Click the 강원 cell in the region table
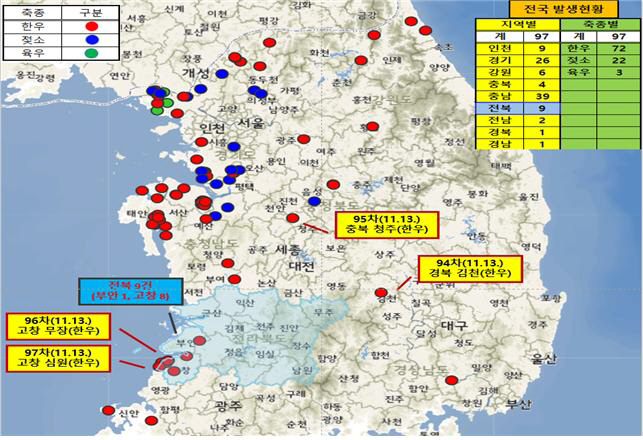The width and height of the screenshot is (643, 440). coord(500,72)
